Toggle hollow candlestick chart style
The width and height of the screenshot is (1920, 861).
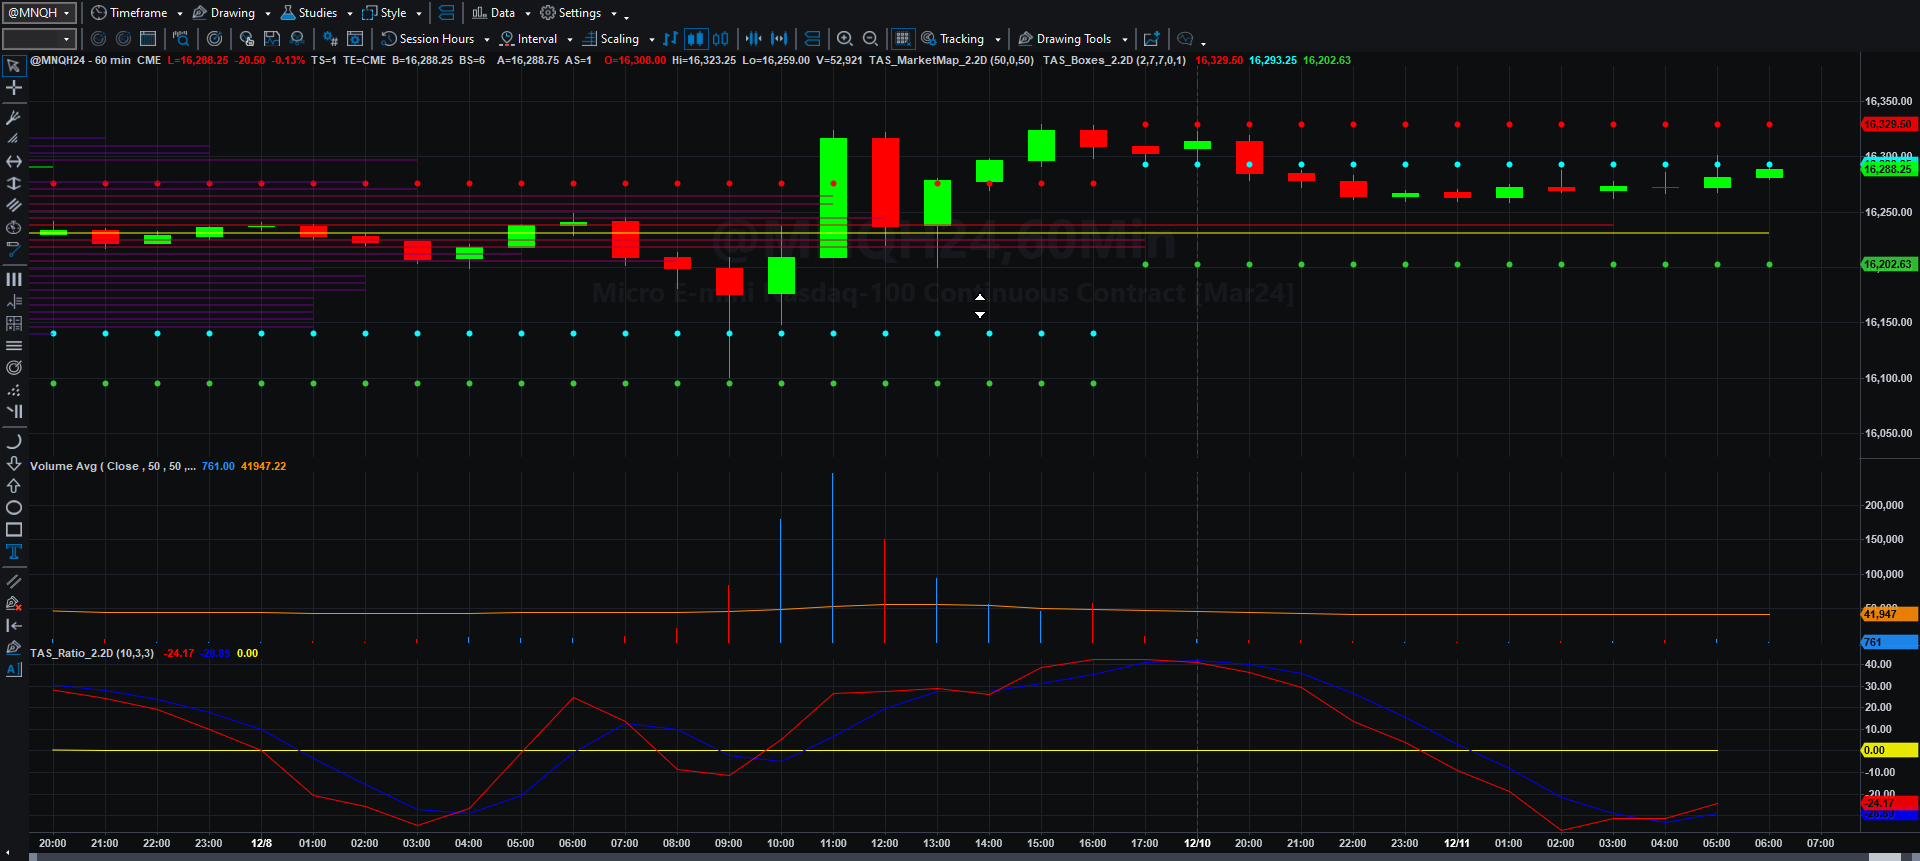[720, 39]
